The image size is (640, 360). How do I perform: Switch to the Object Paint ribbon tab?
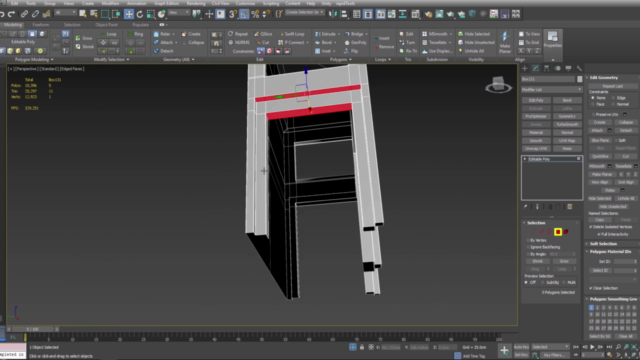(107, 25)
